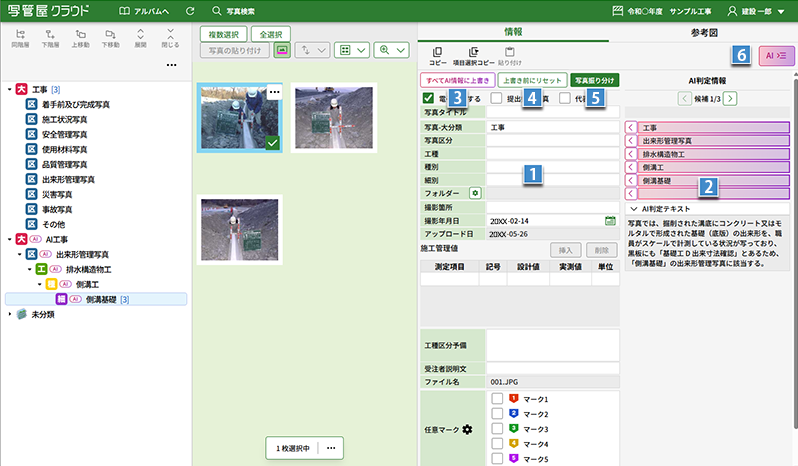
Task: Select 安全管理写真 in the tree
Action: tap(65, 134)
